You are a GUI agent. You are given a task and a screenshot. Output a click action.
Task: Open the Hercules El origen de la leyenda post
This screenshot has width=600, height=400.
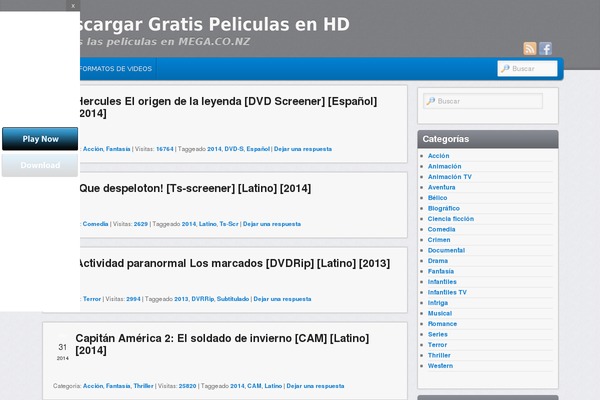(228, 107)
